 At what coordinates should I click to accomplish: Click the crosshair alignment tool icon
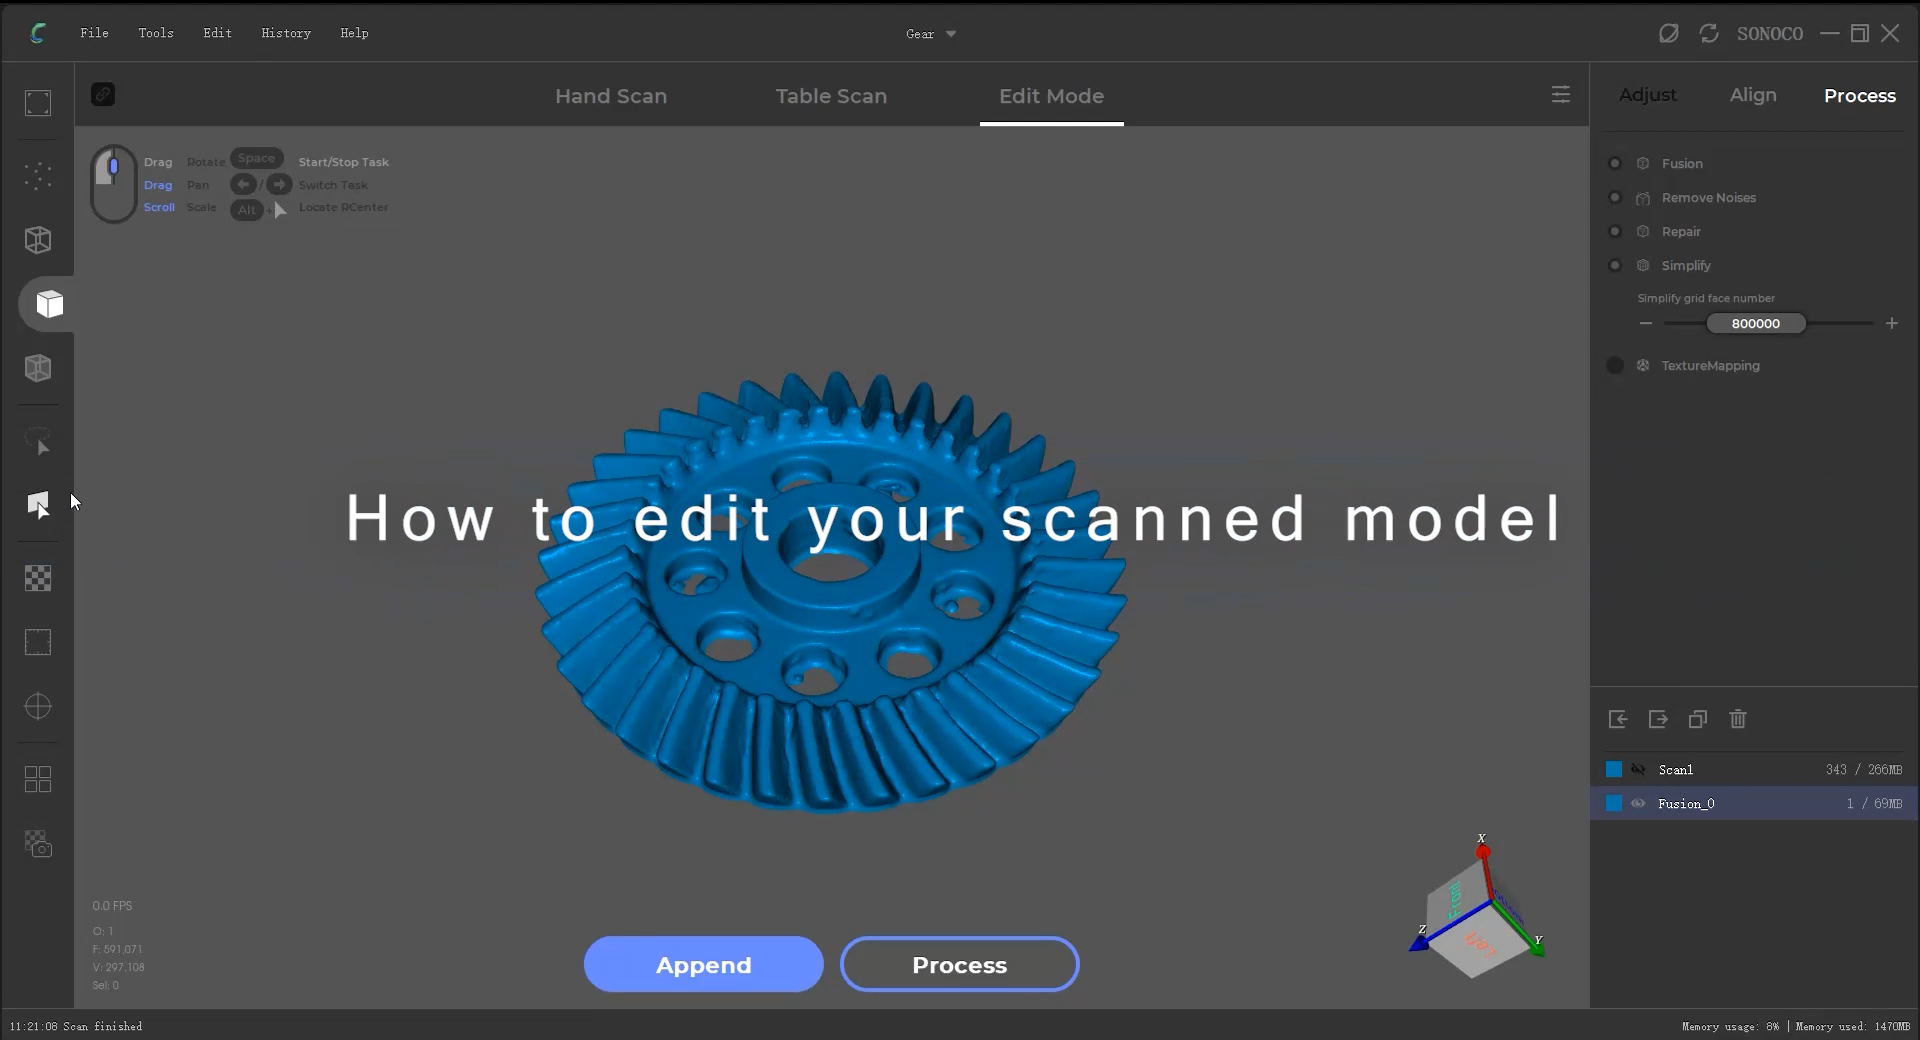coord(38,707)
